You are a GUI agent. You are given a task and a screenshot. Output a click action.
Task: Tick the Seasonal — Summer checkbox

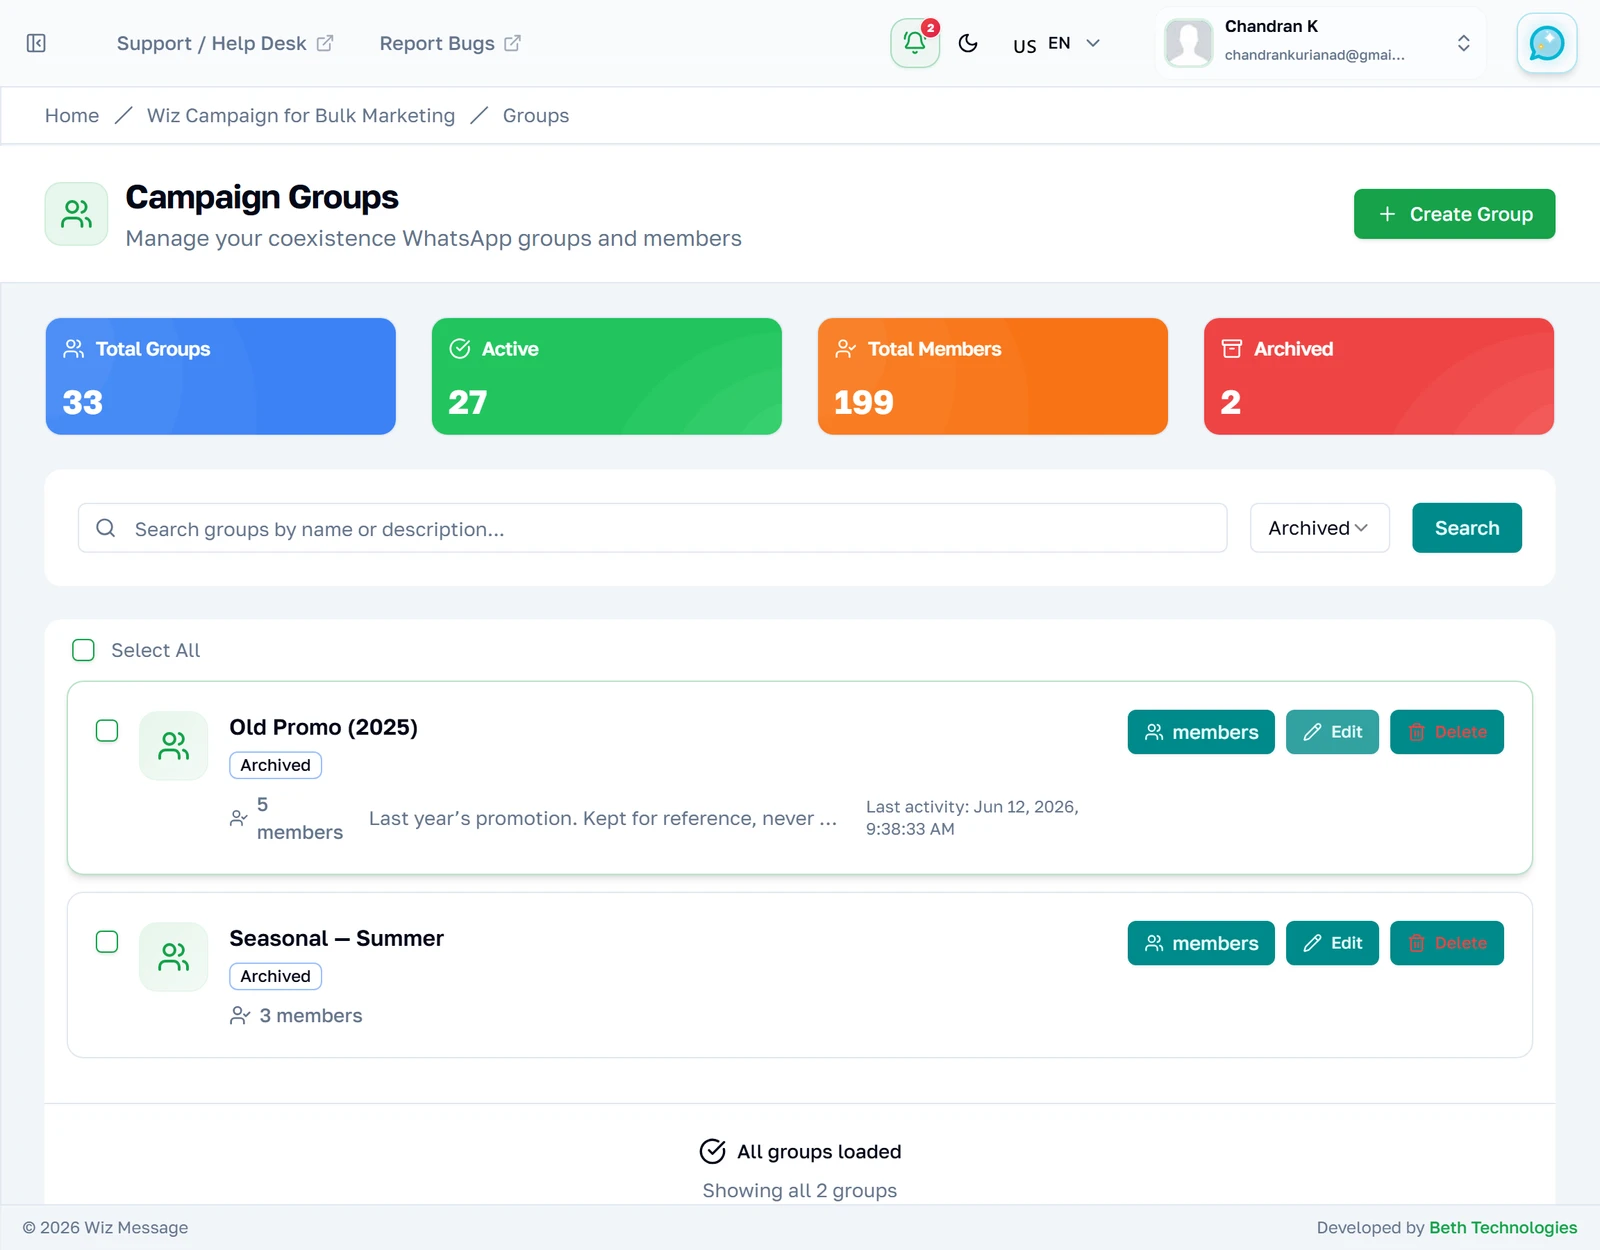[107, 942]
